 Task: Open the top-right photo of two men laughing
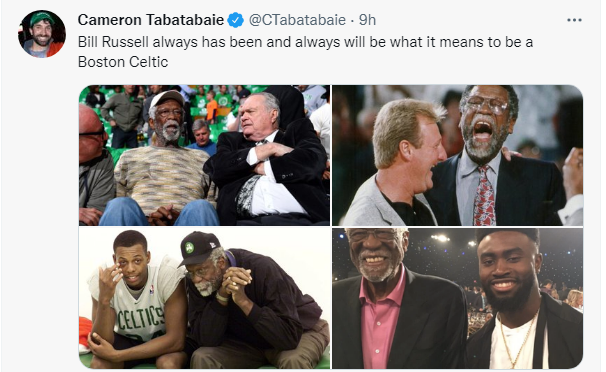(458, 155)
